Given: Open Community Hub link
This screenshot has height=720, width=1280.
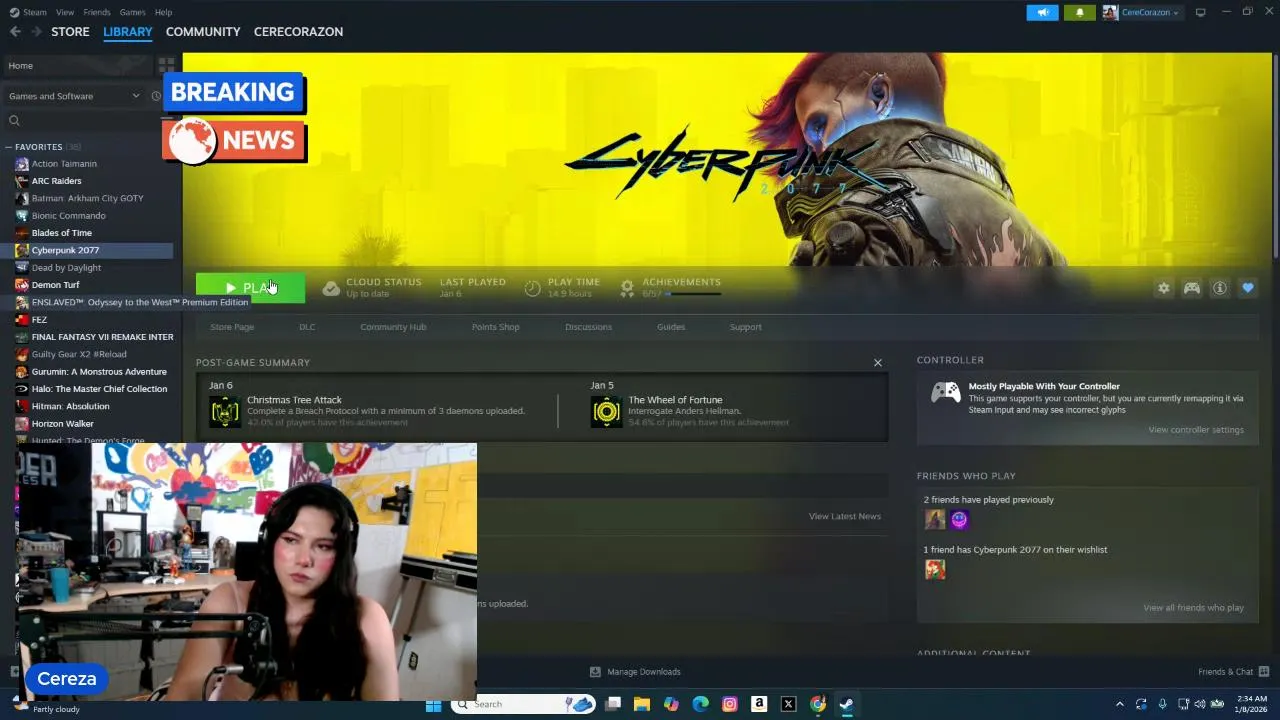Looking at the screenshot, I should (x=393, y=327).
